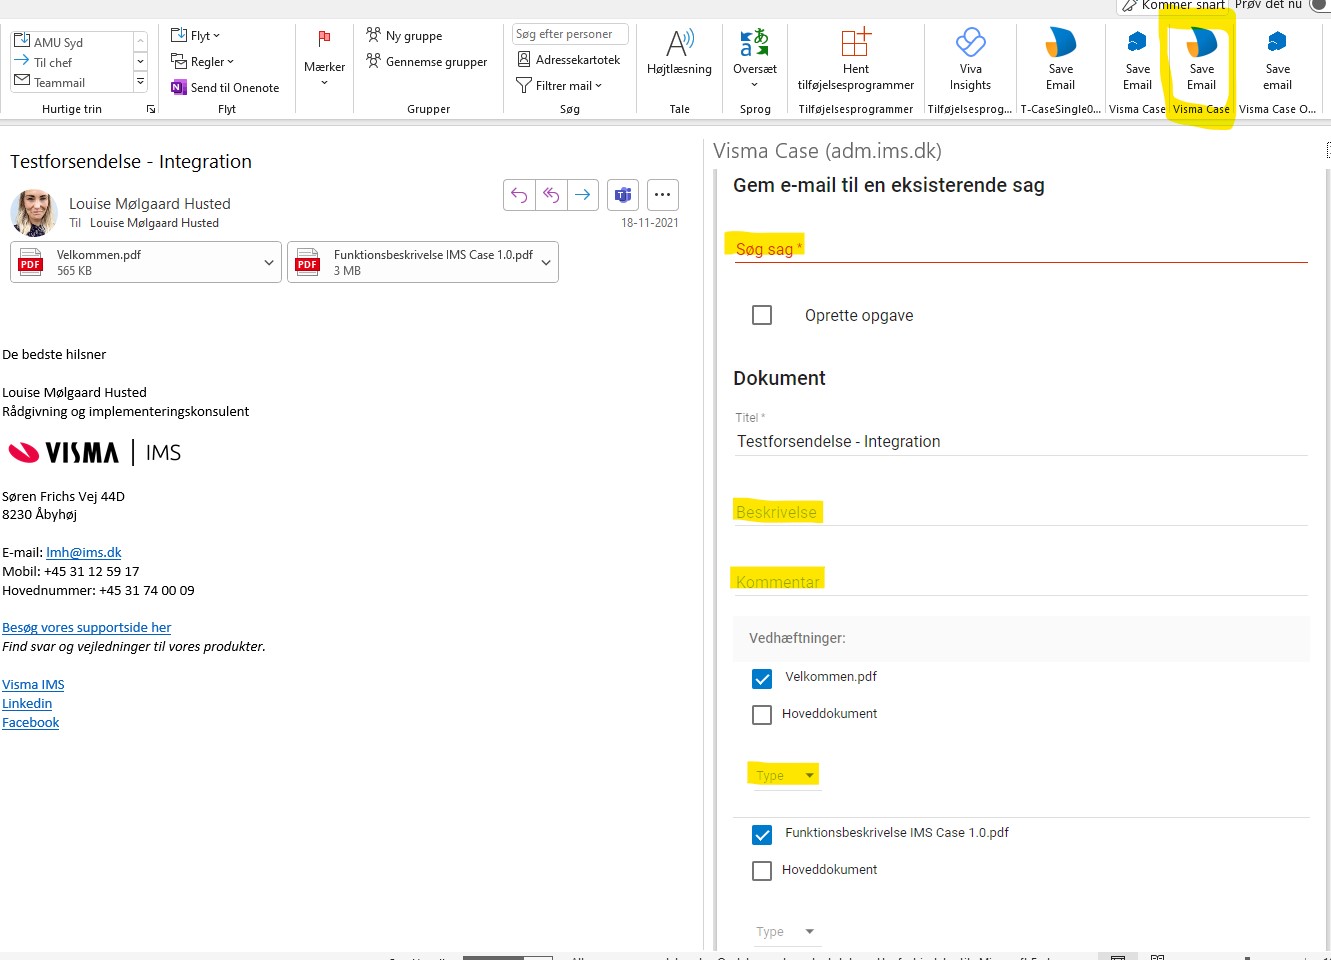
Task: Click the Testforsendelse - Integration subject
Action: point(131,161)
